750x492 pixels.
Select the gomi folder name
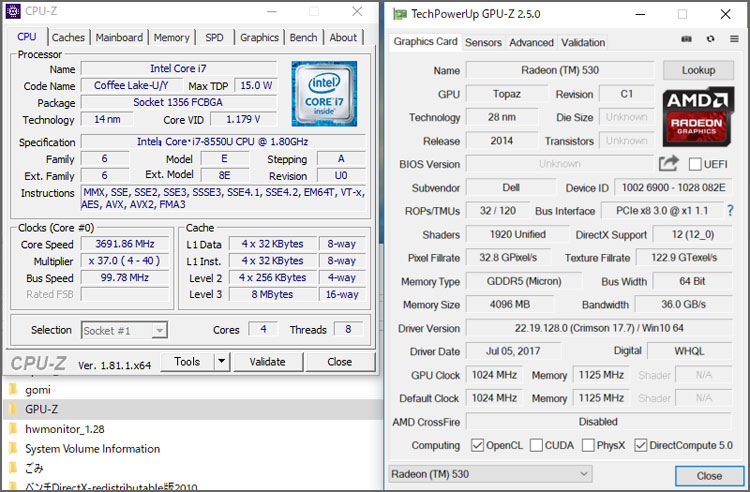pyautogui.click(x=38, y=390)
